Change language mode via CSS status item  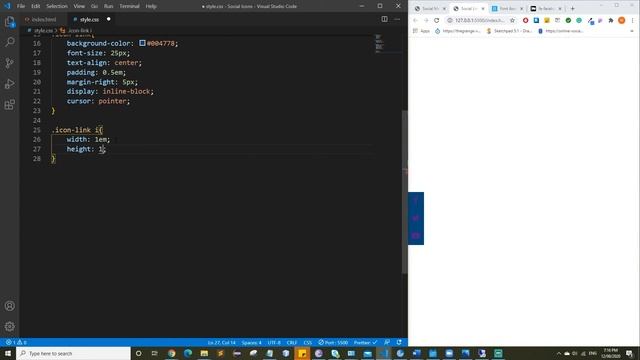coord(308,342)
